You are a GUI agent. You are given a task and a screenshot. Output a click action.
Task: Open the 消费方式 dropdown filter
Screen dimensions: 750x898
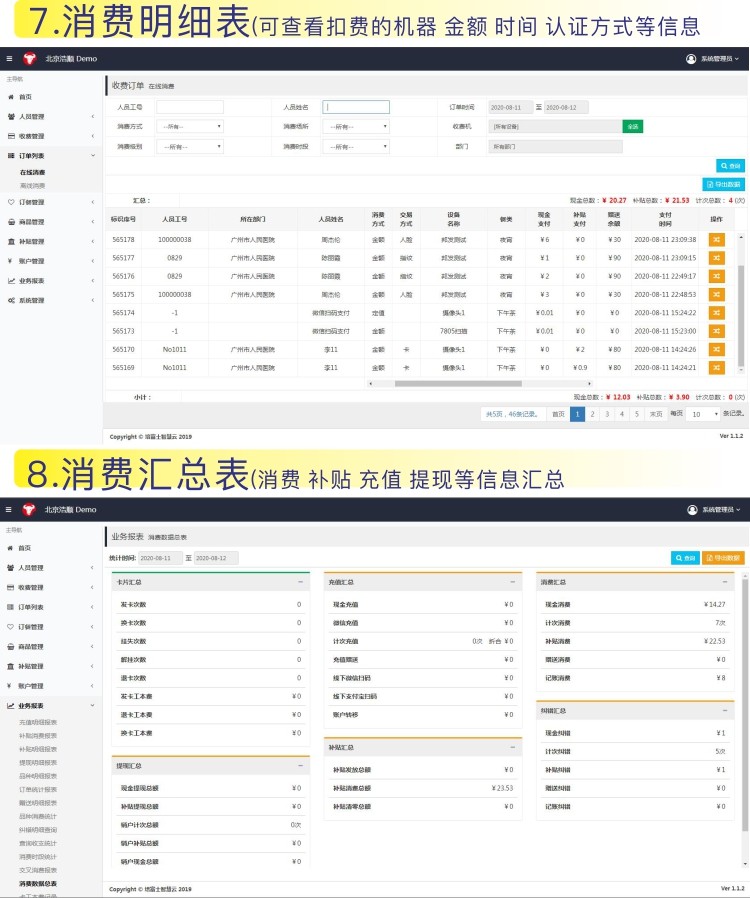pyautogui.click(x=190, y=127)
